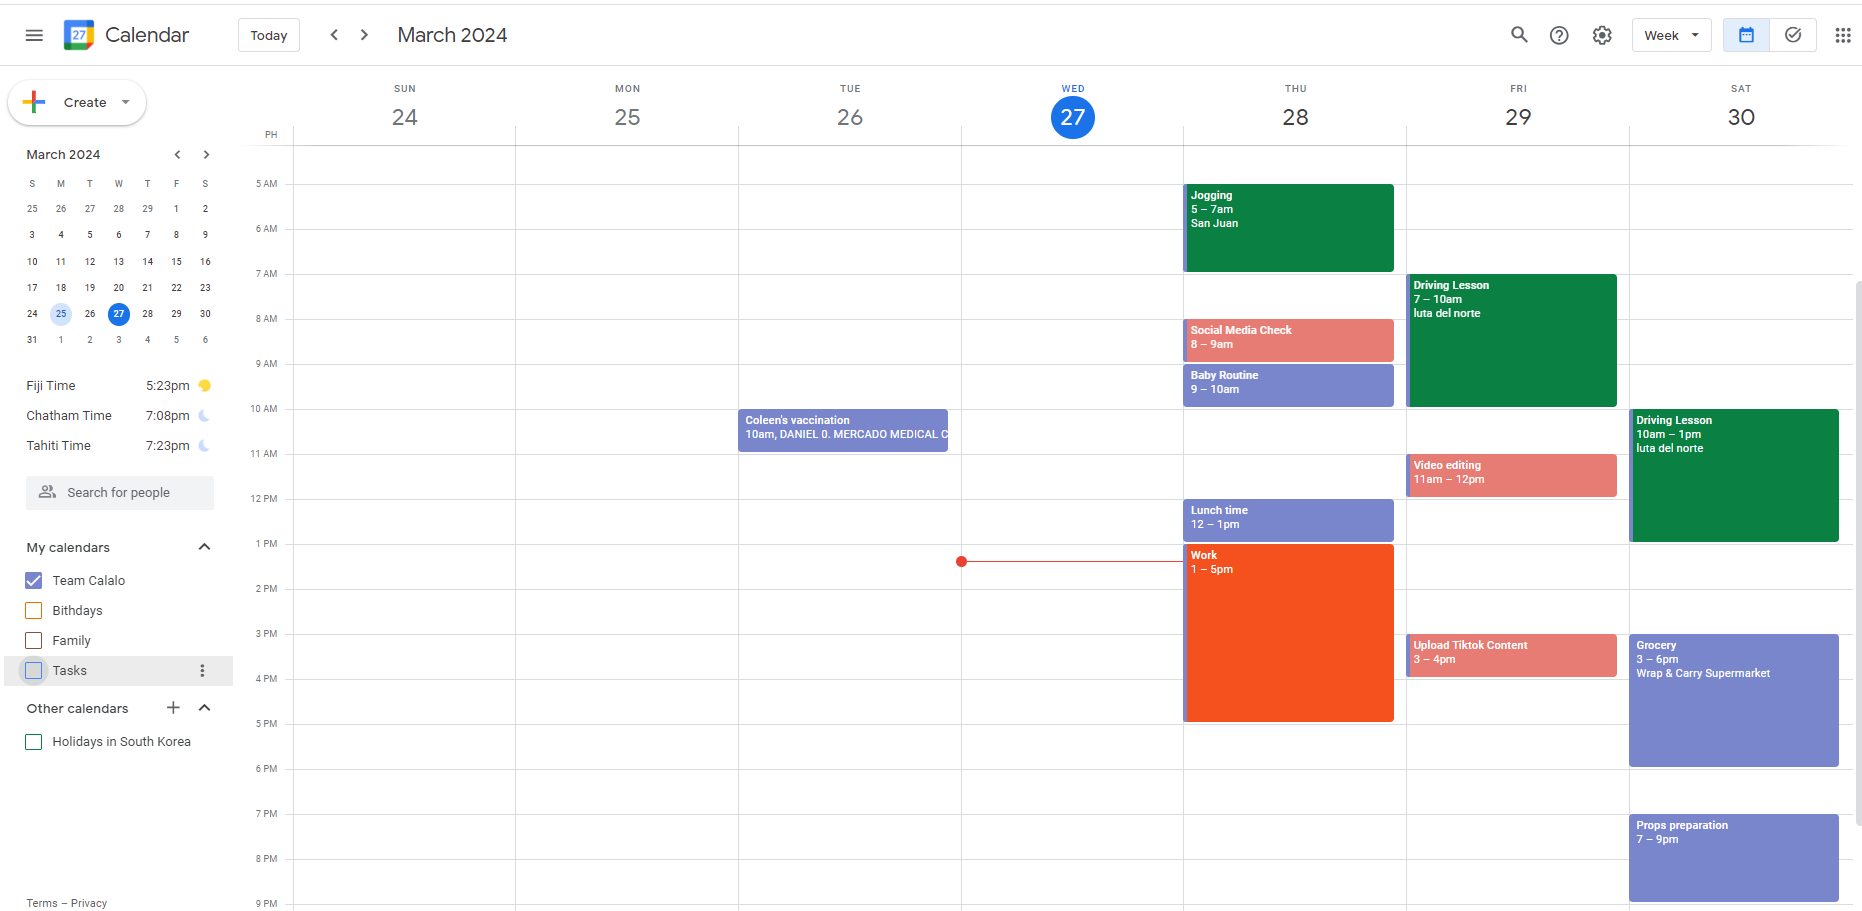Image resolution: width=1862 pixels, height=911 pixels.
Task: Open the Social Media Check event
Action: pos(1288,341)
